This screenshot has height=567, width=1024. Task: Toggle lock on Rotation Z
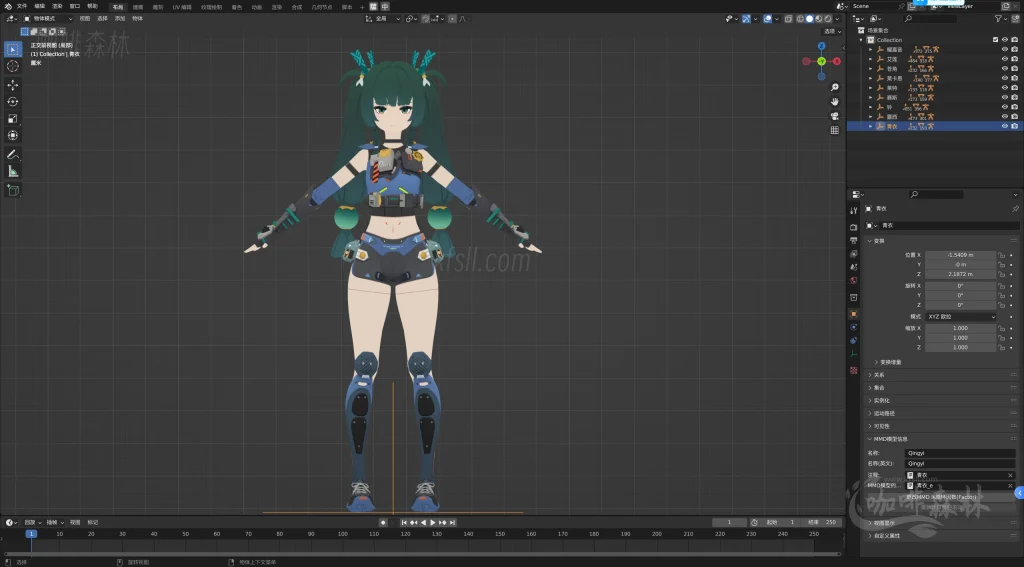click(1002, 305)
